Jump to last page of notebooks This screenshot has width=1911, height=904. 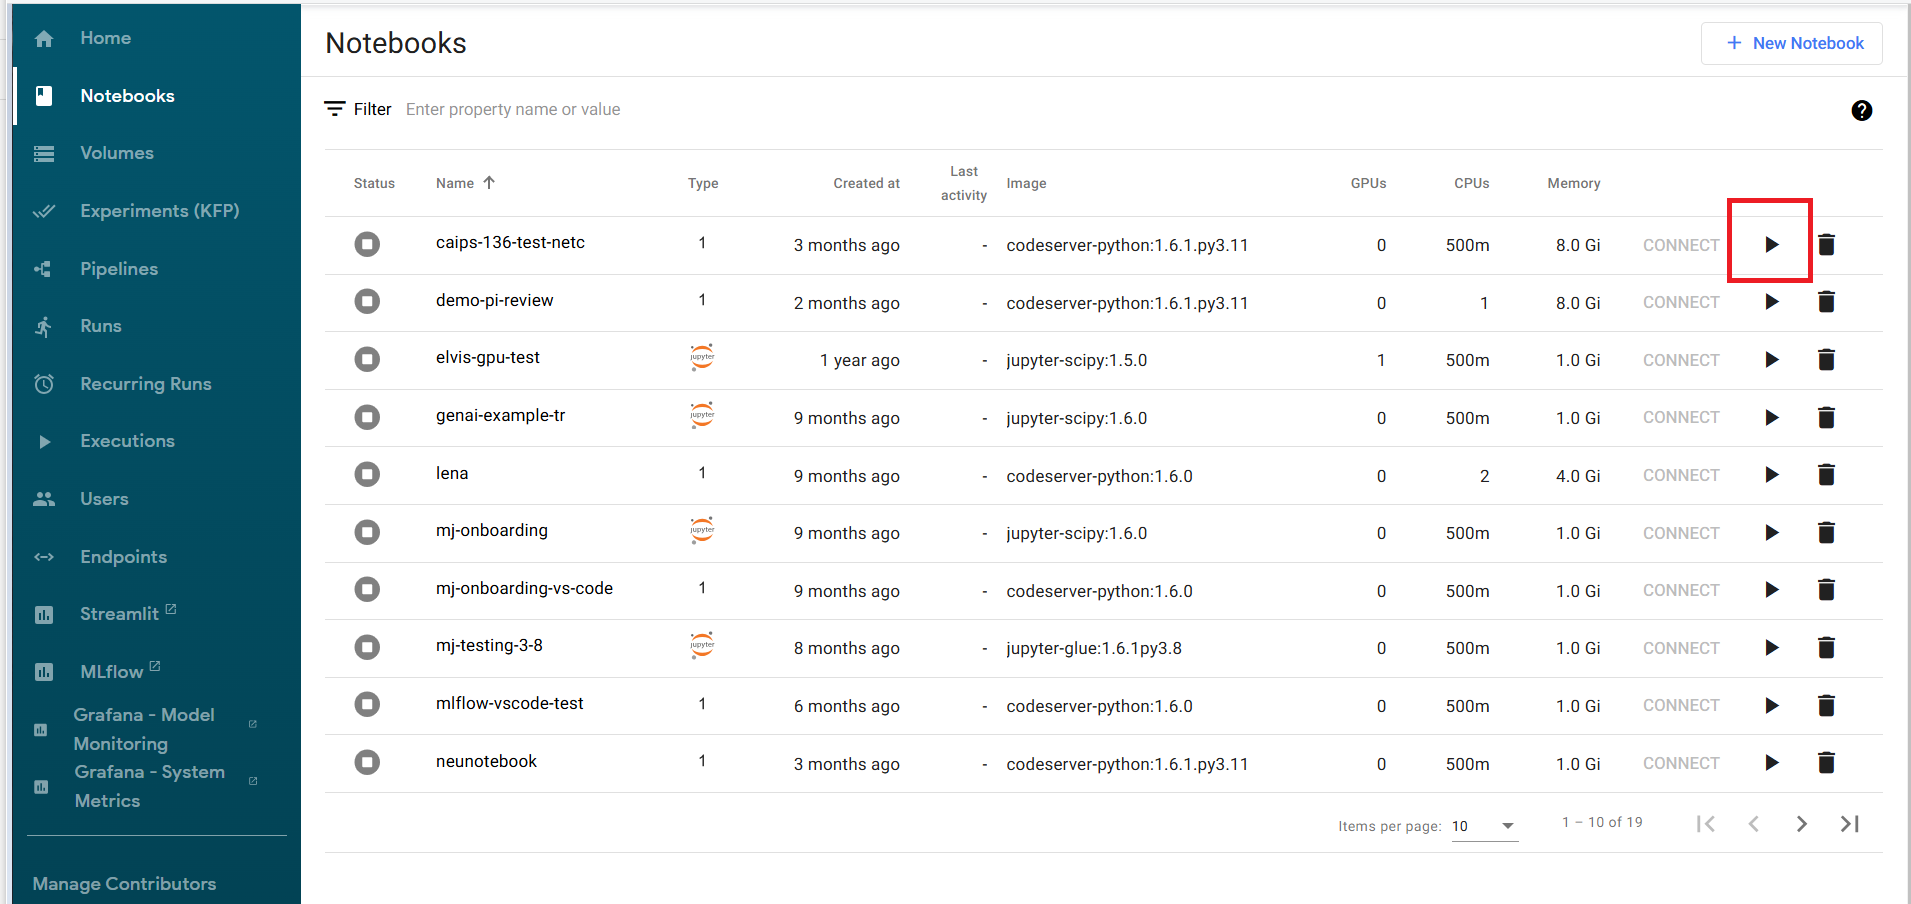pos(1849,824)
